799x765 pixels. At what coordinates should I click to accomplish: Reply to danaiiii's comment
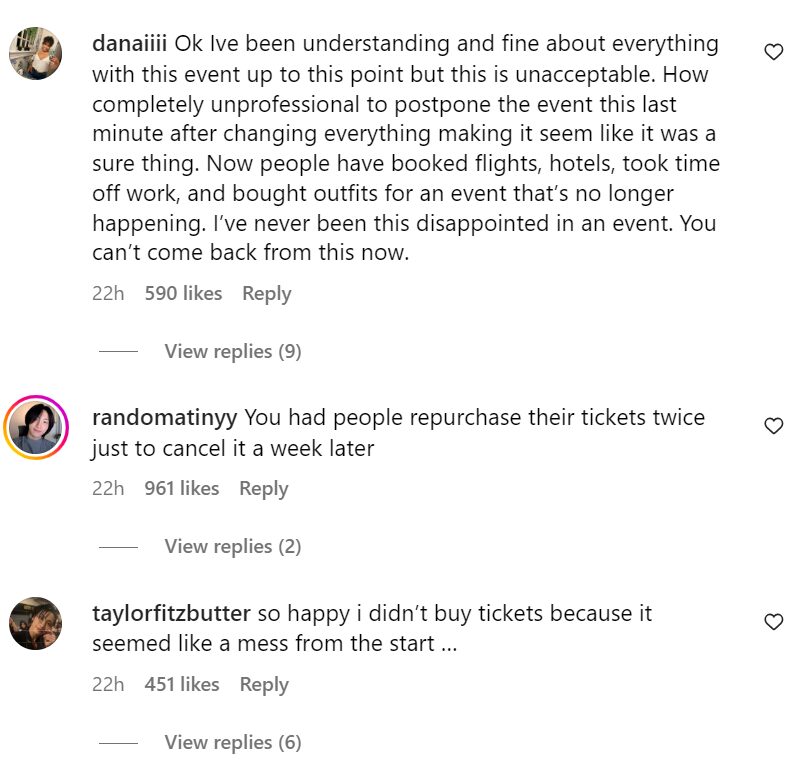[x=266, y=293]
